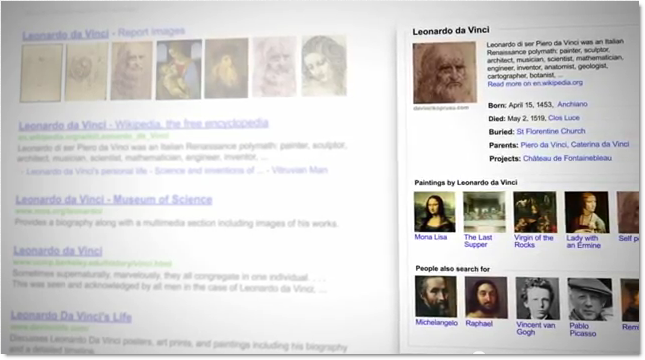
Task: Open "Leonardo Da Vinci's Life" result
Action: 71,316
